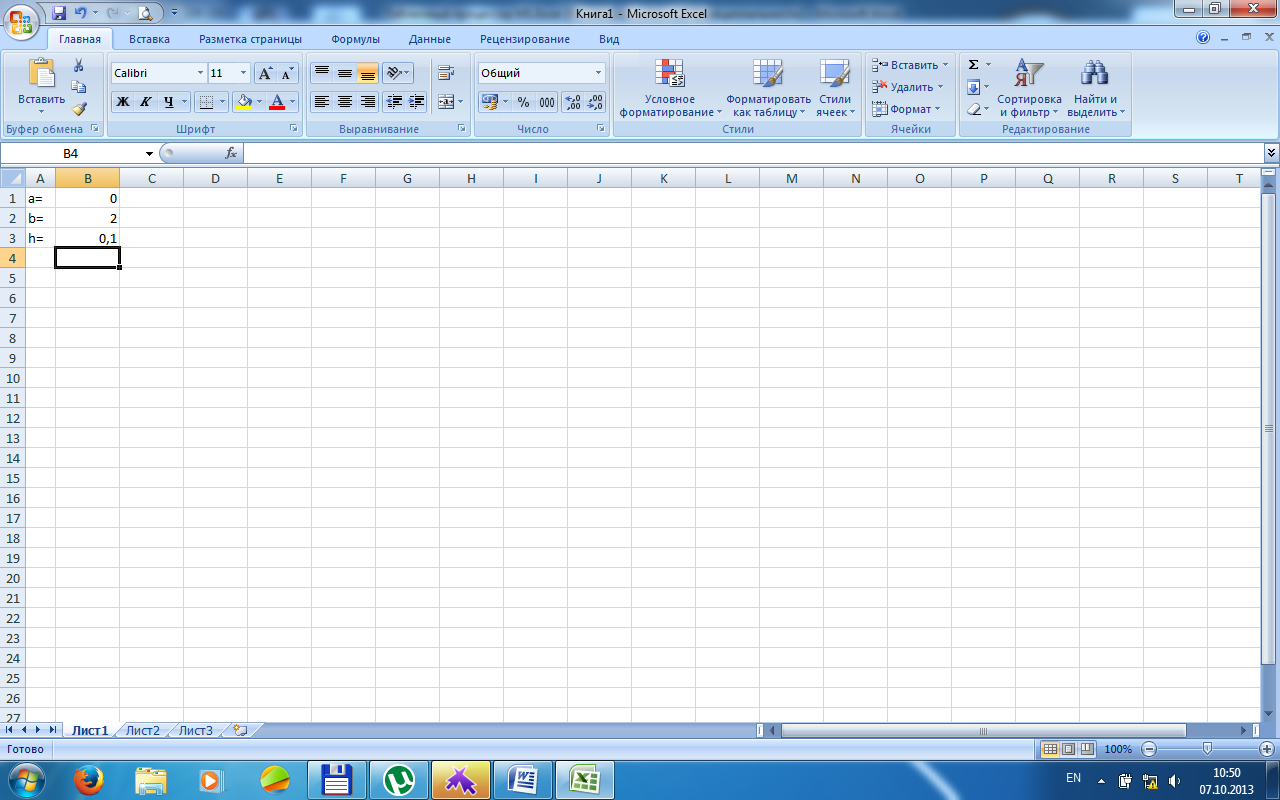Open the font size dropdown

point(243,73)
